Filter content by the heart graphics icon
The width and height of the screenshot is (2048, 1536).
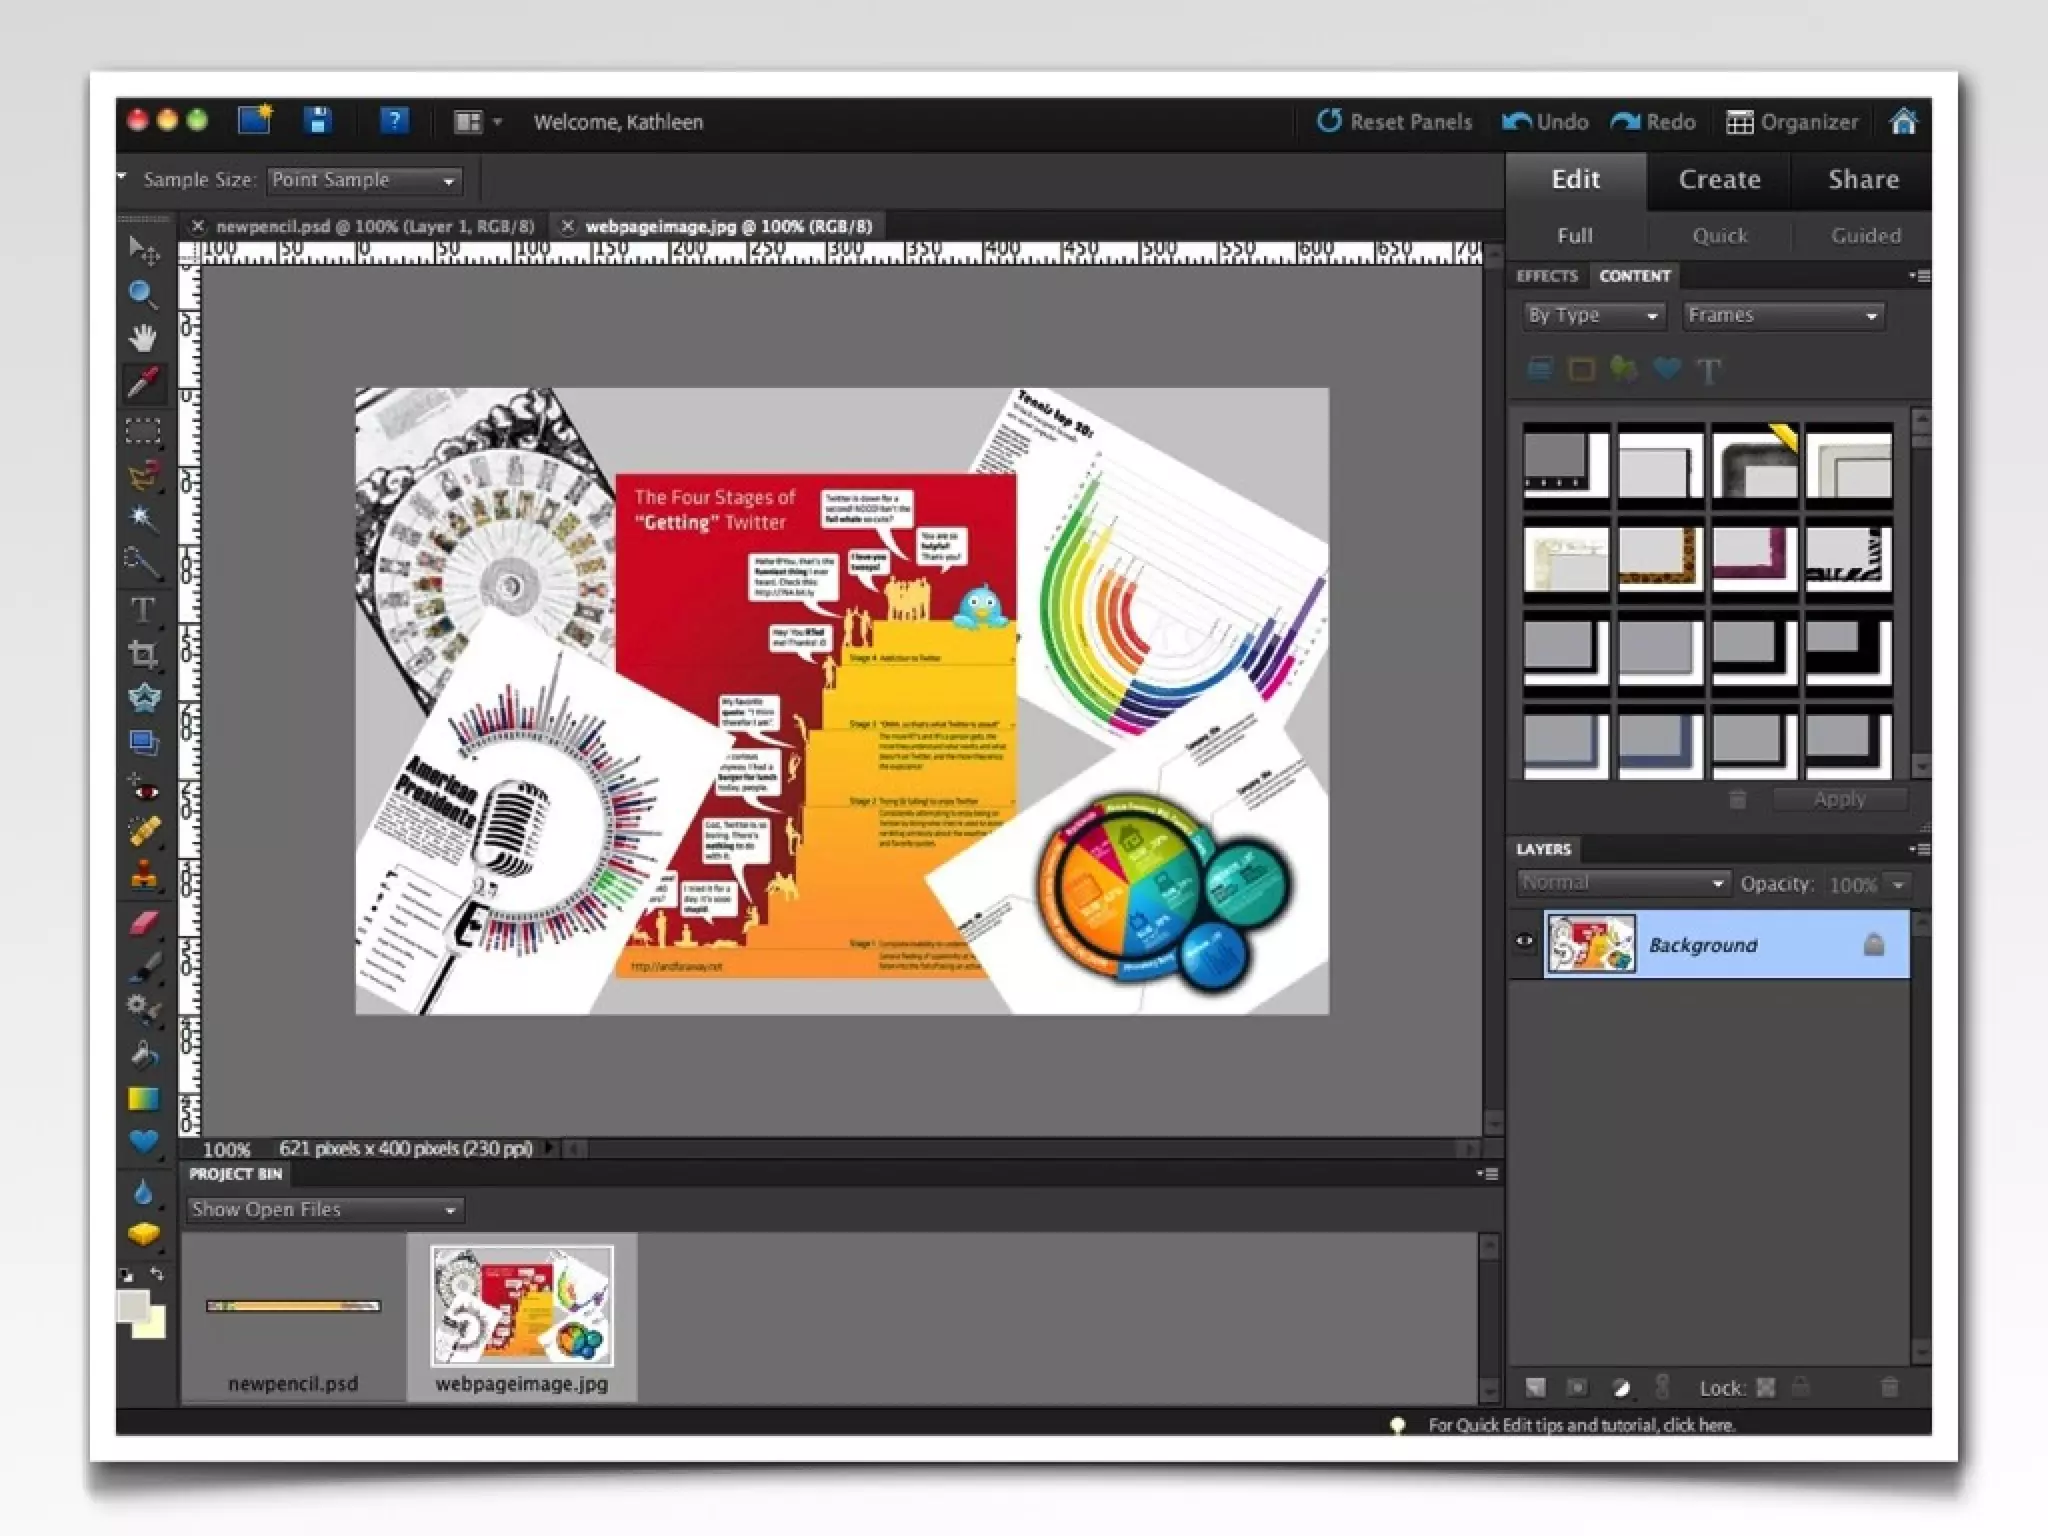(1666, 370)
